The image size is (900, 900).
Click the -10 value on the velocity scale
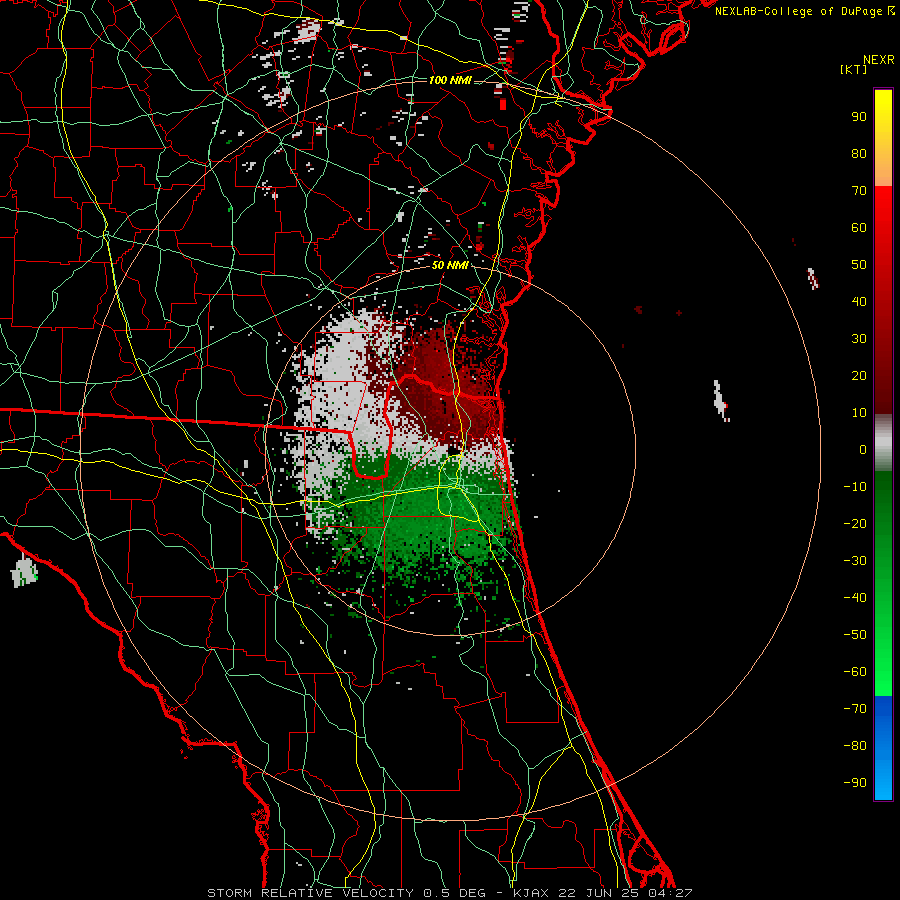pos(855,487)
